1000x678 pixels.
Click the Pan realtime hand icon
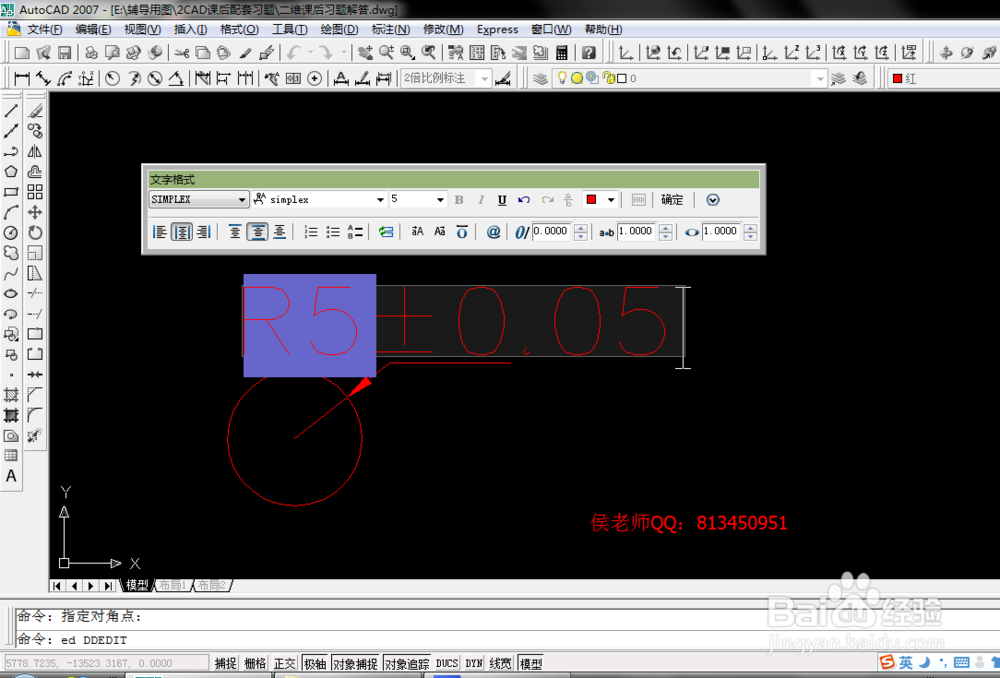(x=365, y=53)
